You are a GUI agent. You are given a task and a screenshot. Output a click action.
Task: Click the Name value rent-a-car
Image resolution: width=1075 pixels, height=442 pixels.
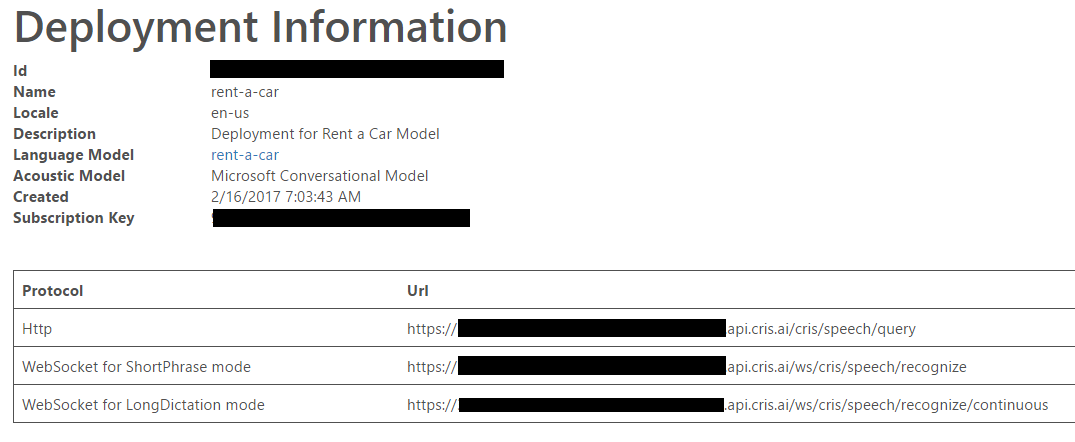245,92
